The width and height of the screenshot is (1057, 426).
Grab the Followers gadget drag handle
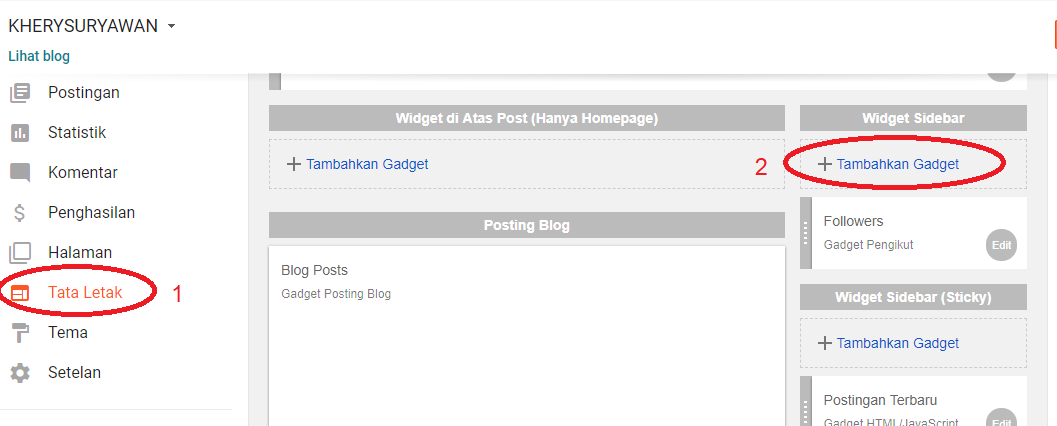806,233
